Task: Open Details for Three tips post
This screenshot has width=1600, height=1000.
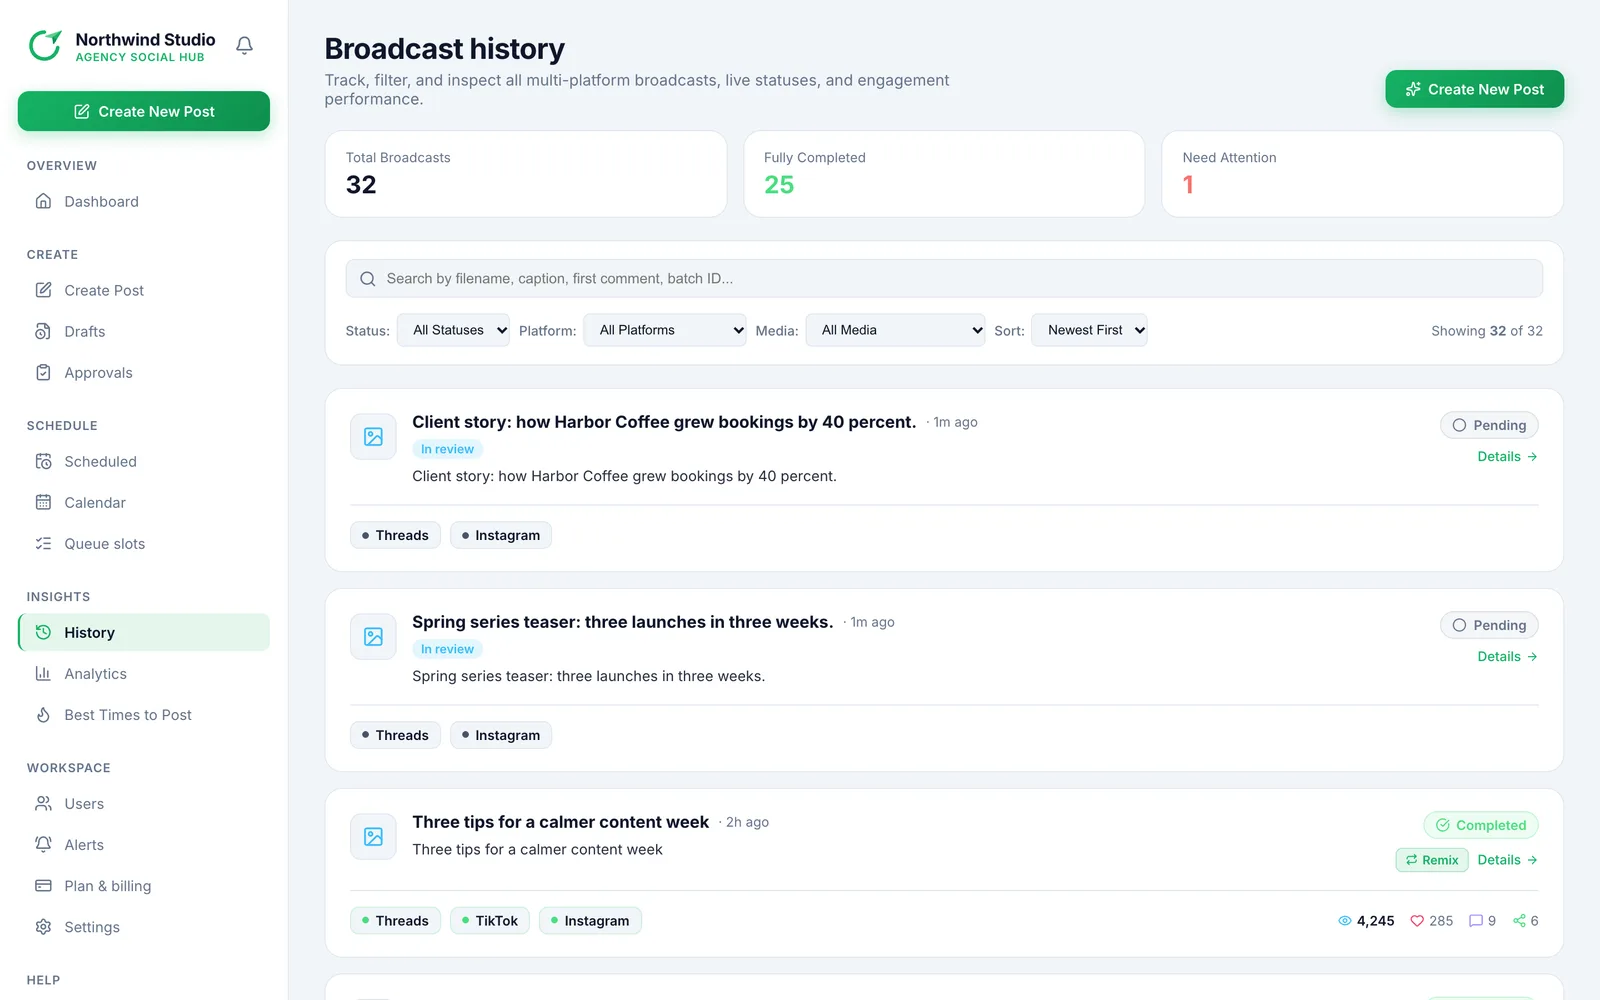Action: [1507, 860]
